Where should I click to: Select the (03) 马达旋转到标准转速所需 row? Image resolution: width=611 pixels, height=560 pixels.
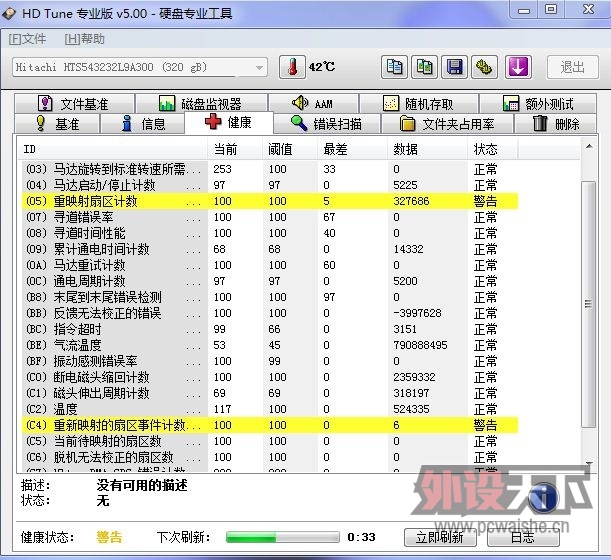click(x=268, y=169)
